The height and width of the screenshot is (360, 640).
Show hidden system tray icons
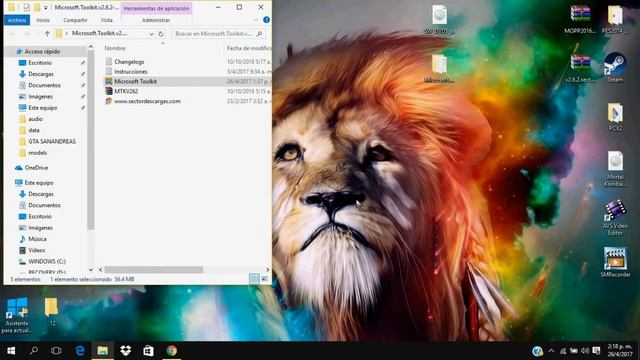(x=551, y=351)
